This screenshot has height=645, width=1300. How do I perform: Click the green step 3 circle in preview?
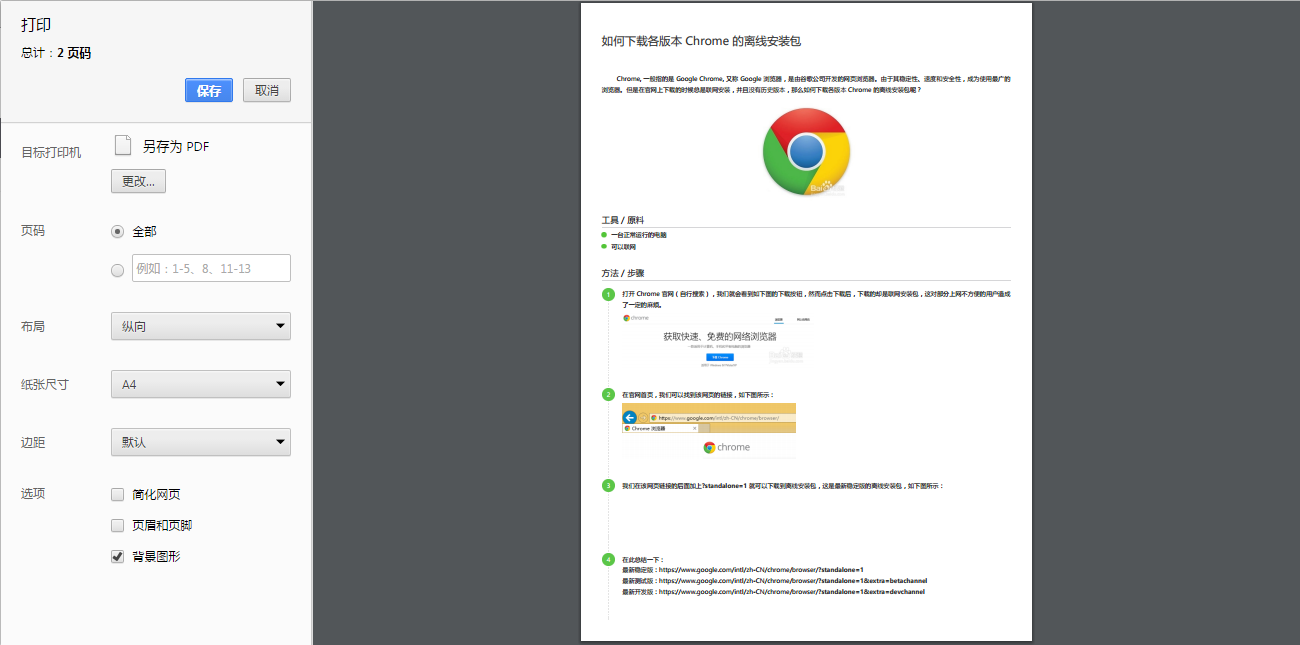[x=608, y=486]
